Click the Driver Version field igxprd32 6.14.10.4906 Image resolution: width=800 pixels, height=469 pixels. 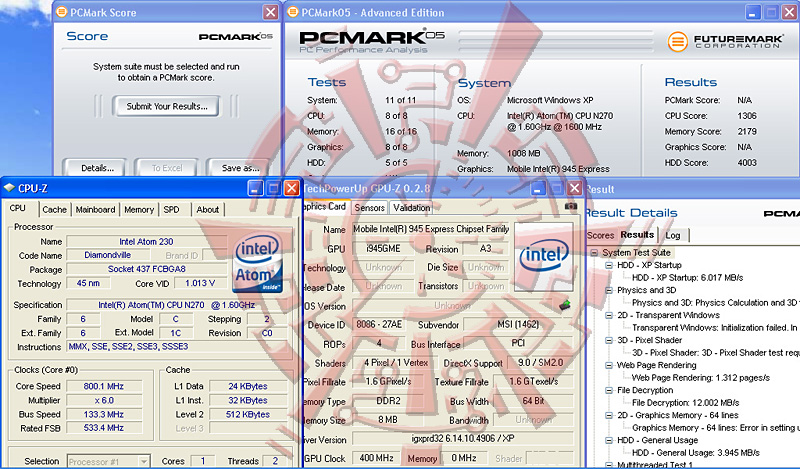point(463,438)
